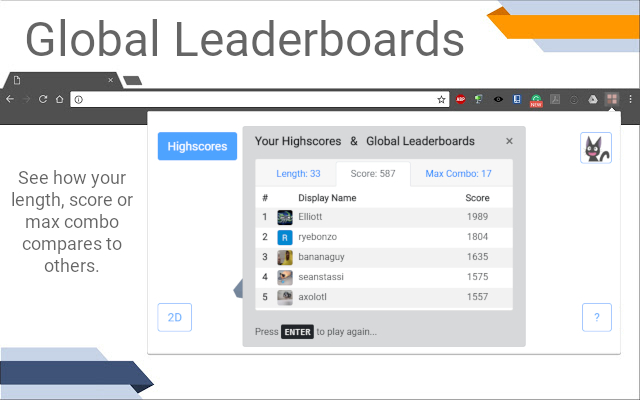Click the Score column header

click(x=477, y=198)
